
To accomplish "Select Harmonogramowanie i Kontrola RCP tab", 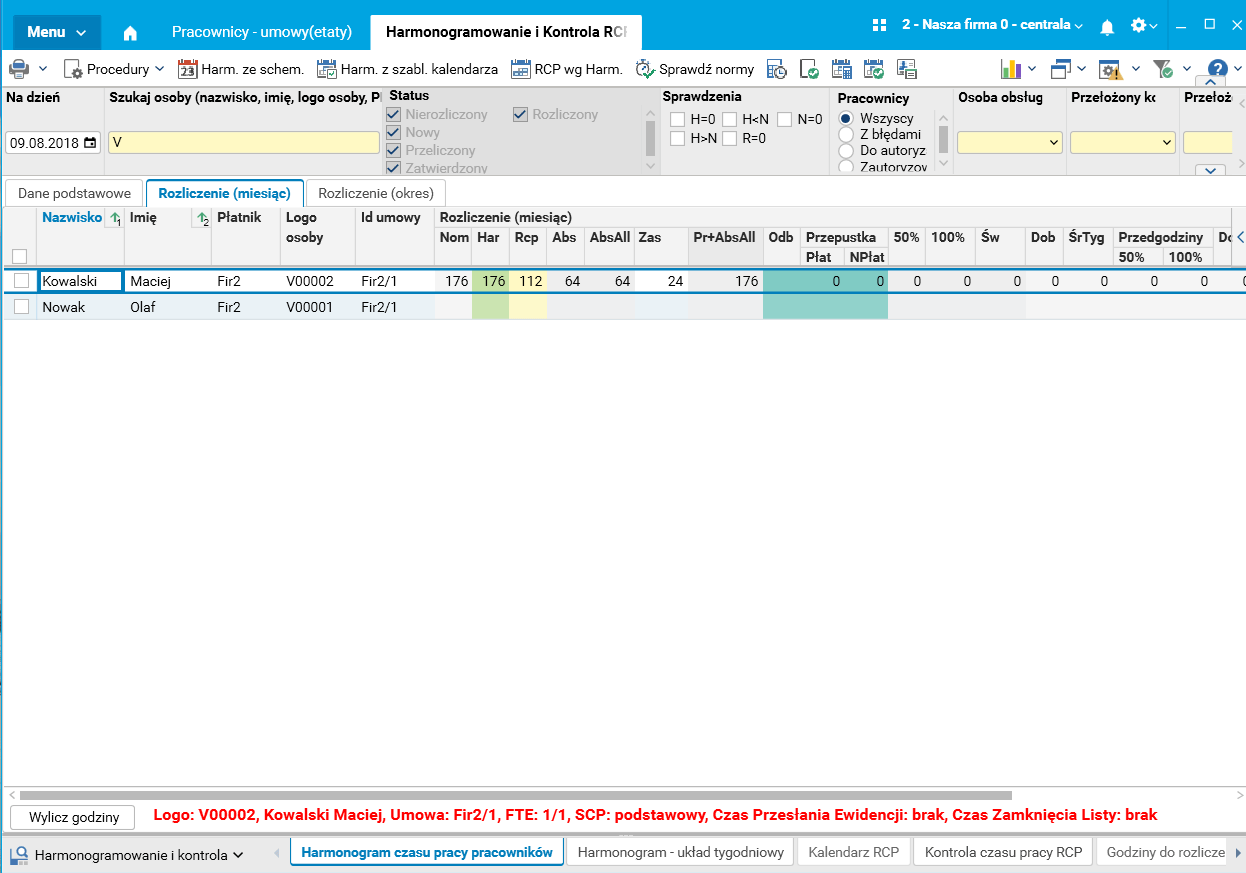I will coord(505,32).
